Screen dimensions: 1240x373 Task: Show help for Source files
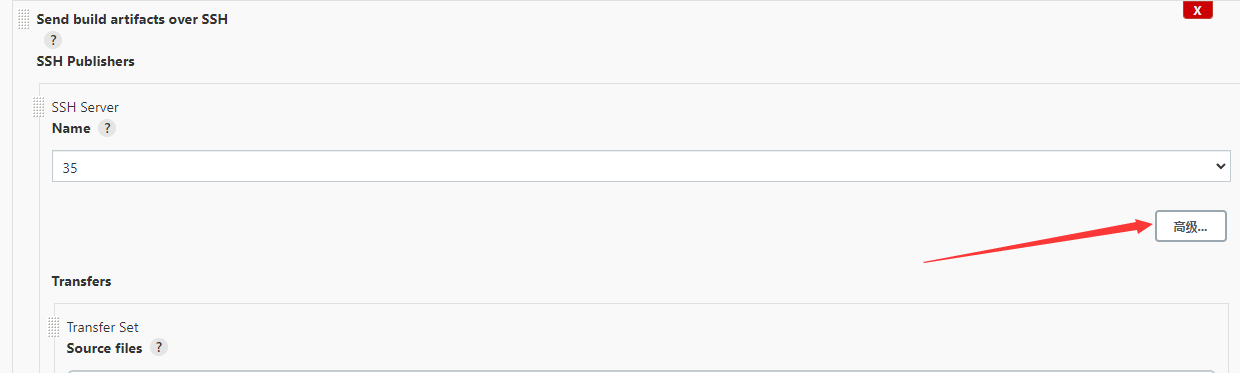pos(159,348)
